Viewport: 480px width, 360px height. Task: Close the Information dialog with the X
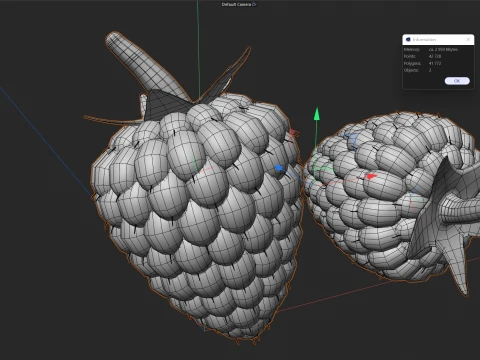(x=468, y=39)
